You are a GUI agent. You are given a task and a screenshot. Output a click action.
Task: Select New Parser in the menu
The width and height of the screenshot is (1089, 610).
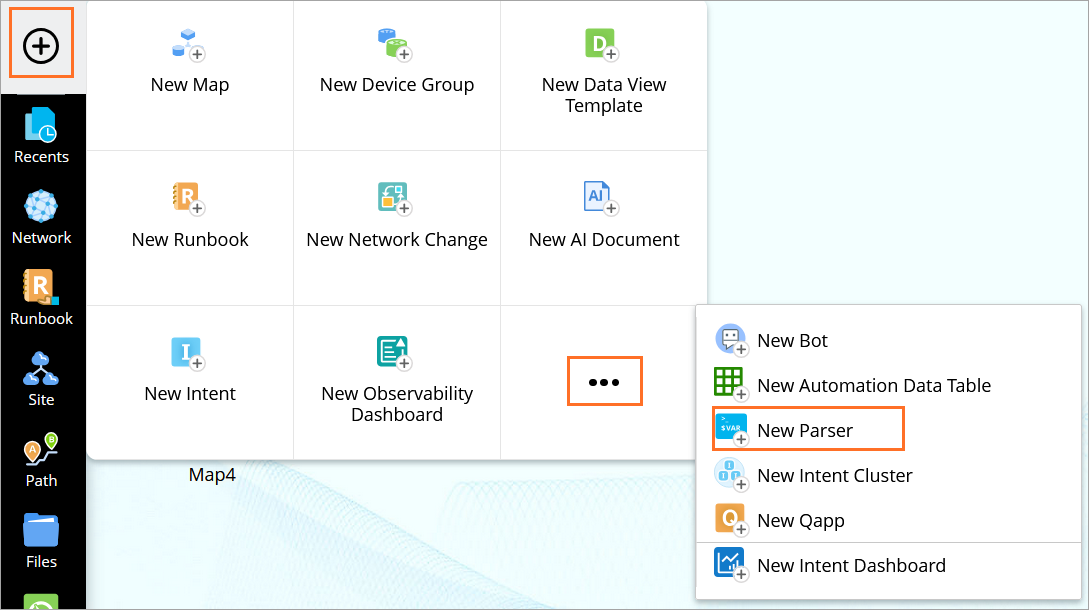click(805, 430)
